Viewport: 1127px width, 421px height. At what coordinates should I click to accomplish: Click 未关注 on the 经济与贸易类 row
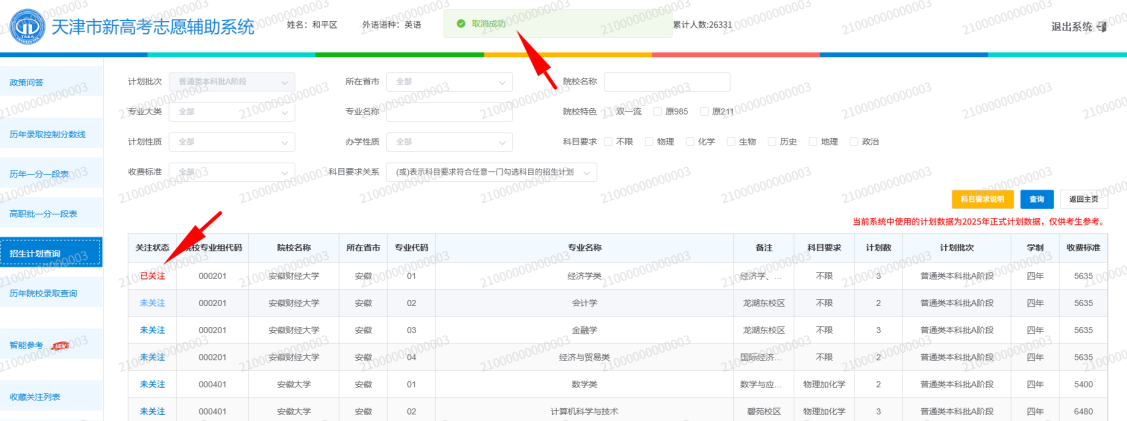[152, 357]
